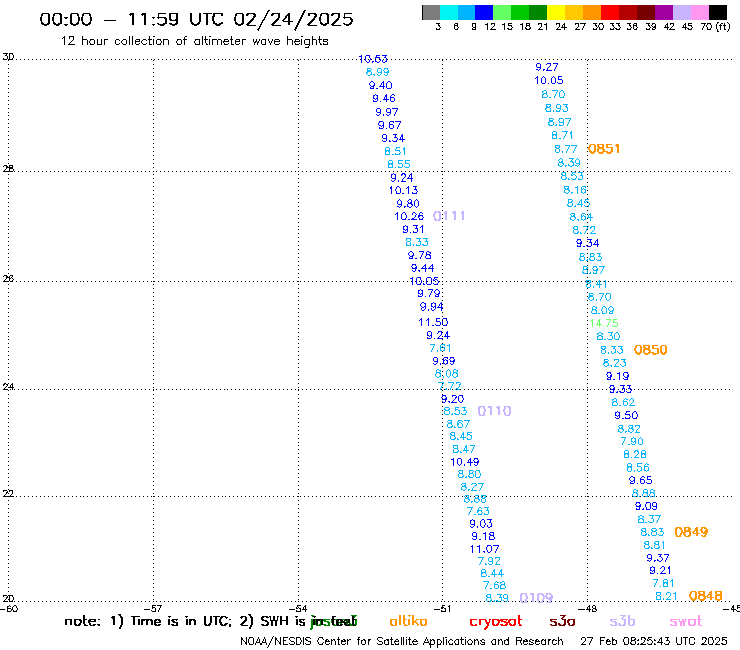Image resolution: width=740 pixels, height=650 pixels.
Task: Select the altika time label 0848
Action: point(706,596)
